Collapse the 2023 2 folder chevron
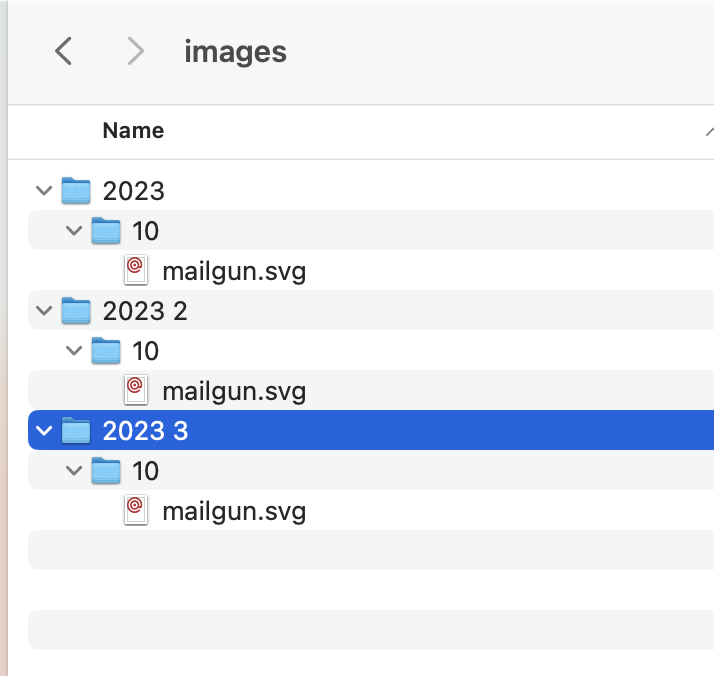The width and height of the screenshot is (714, 676). click(x=44, y=310)
